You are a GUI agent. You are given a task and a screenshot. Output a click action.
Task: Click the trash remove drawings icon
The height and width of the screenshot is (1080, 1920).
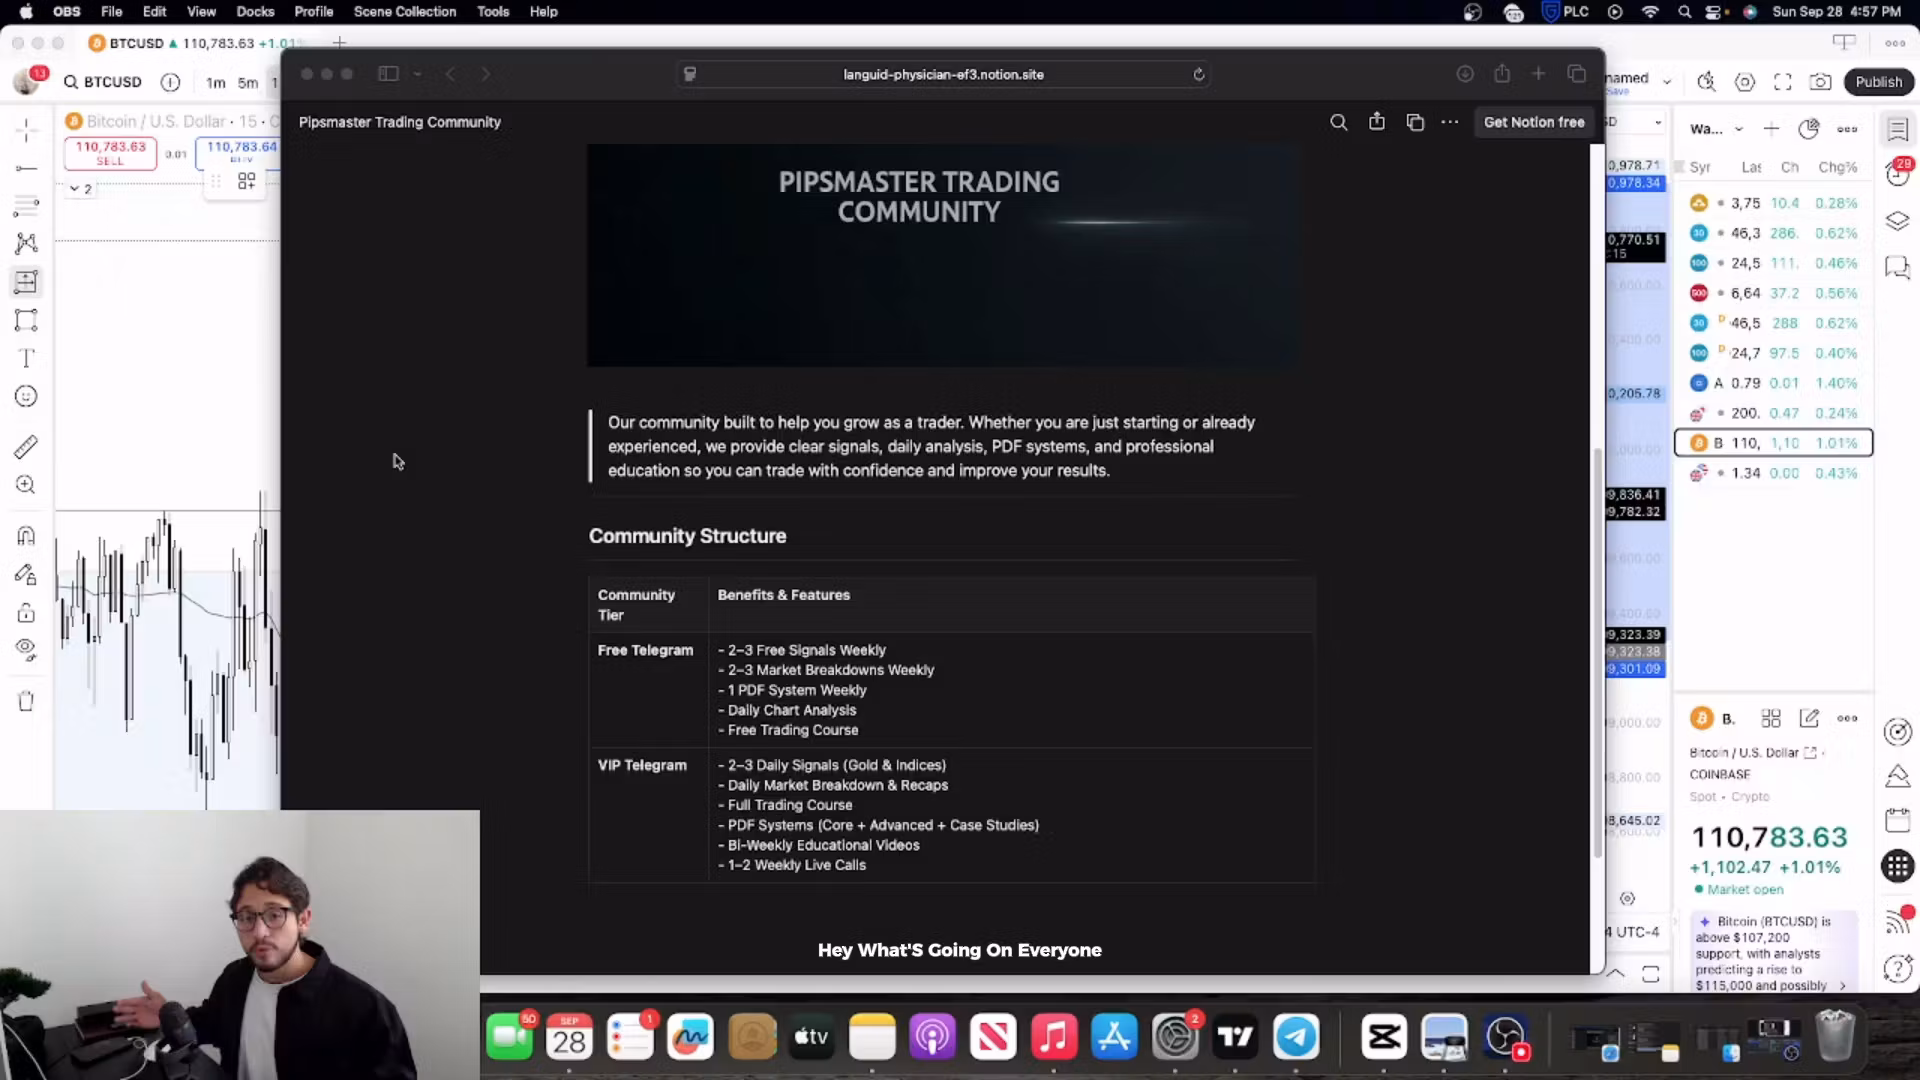pos(26,701)
